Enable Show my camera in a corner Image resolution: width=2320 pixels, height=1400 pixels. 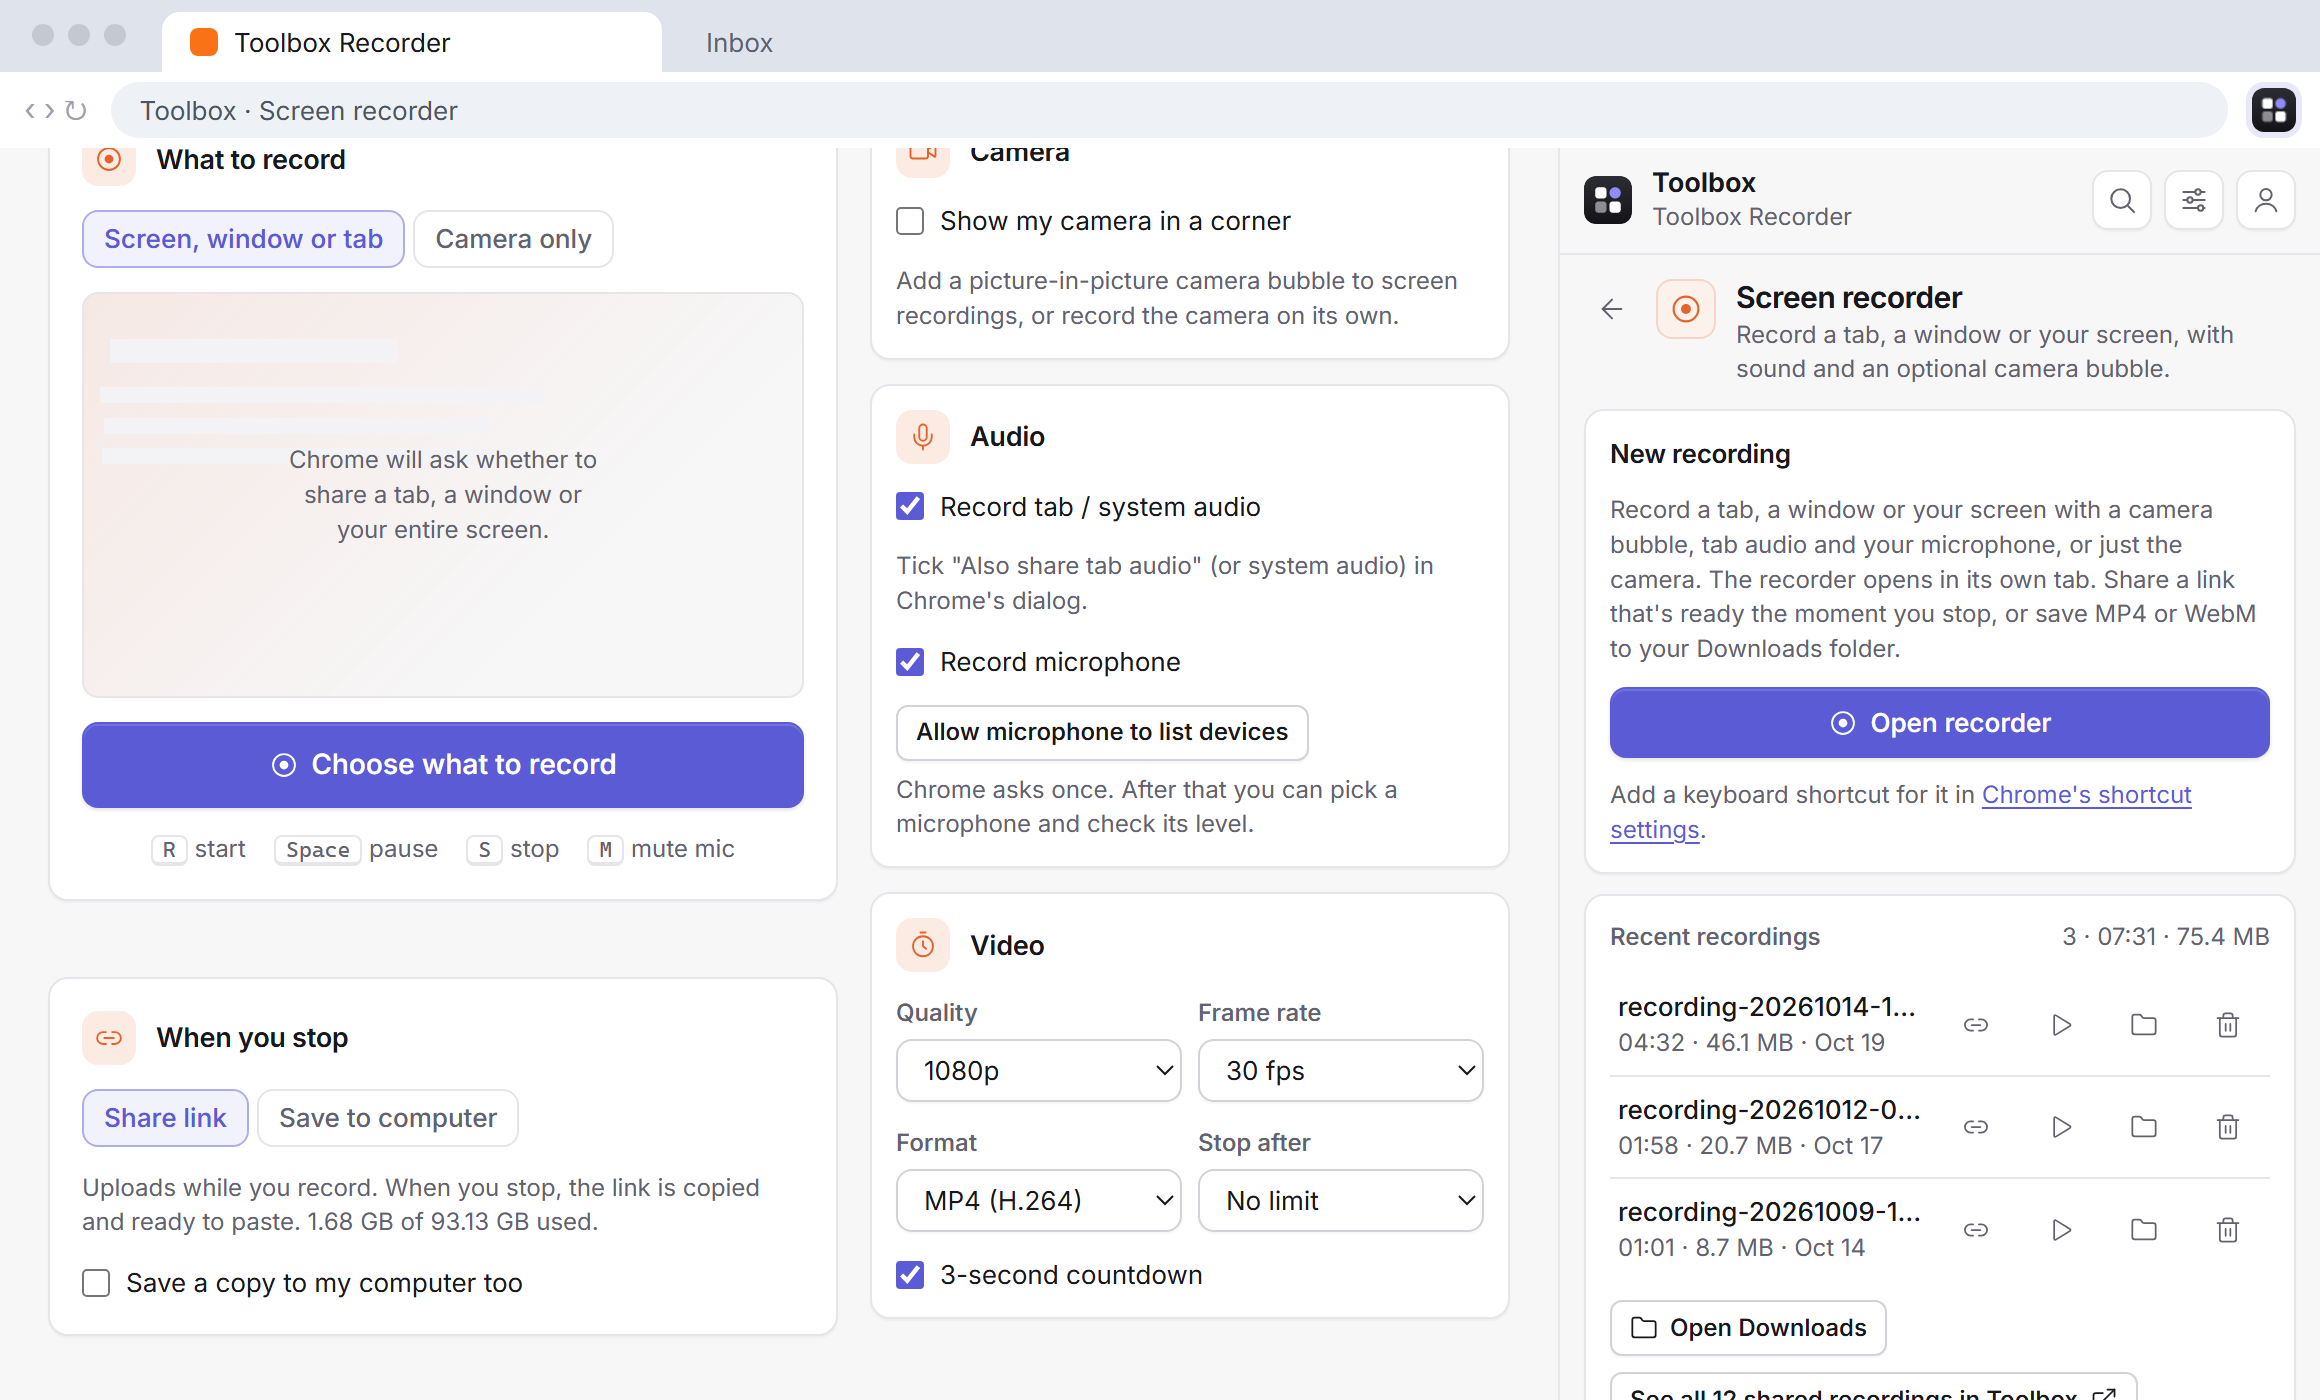point(910,221)
